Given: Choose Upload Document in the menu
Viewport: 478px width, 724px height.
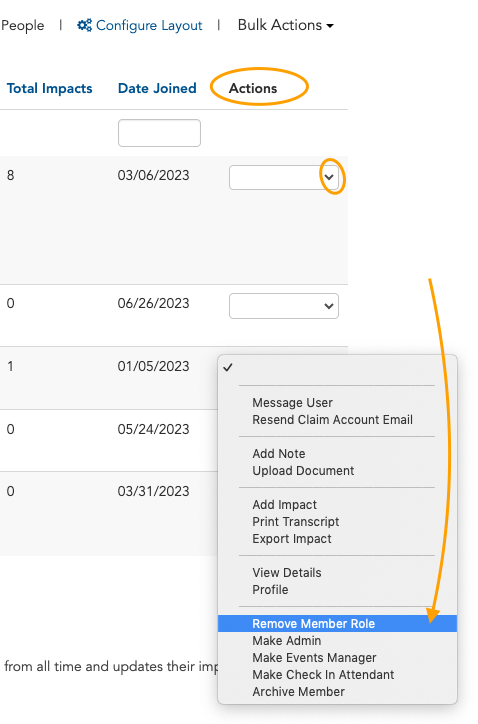Looking at the screenshot, I should (303, 471).
